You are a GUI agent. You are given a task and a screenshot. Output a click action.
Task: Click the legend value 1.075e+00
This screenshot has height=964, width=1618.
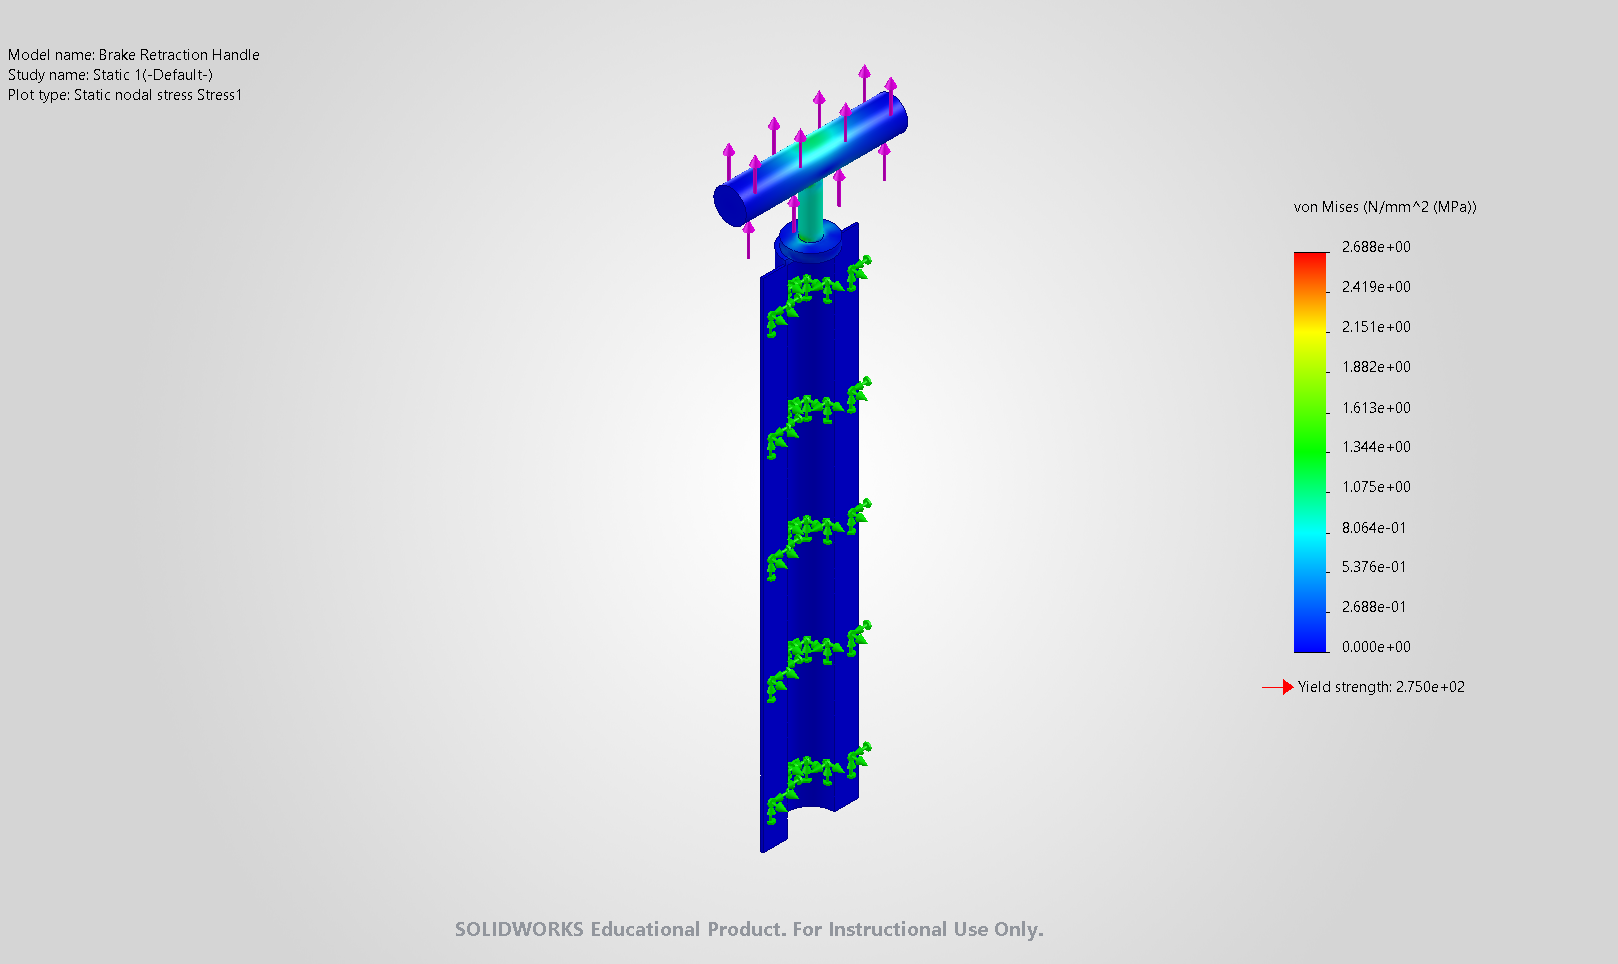1376,487
